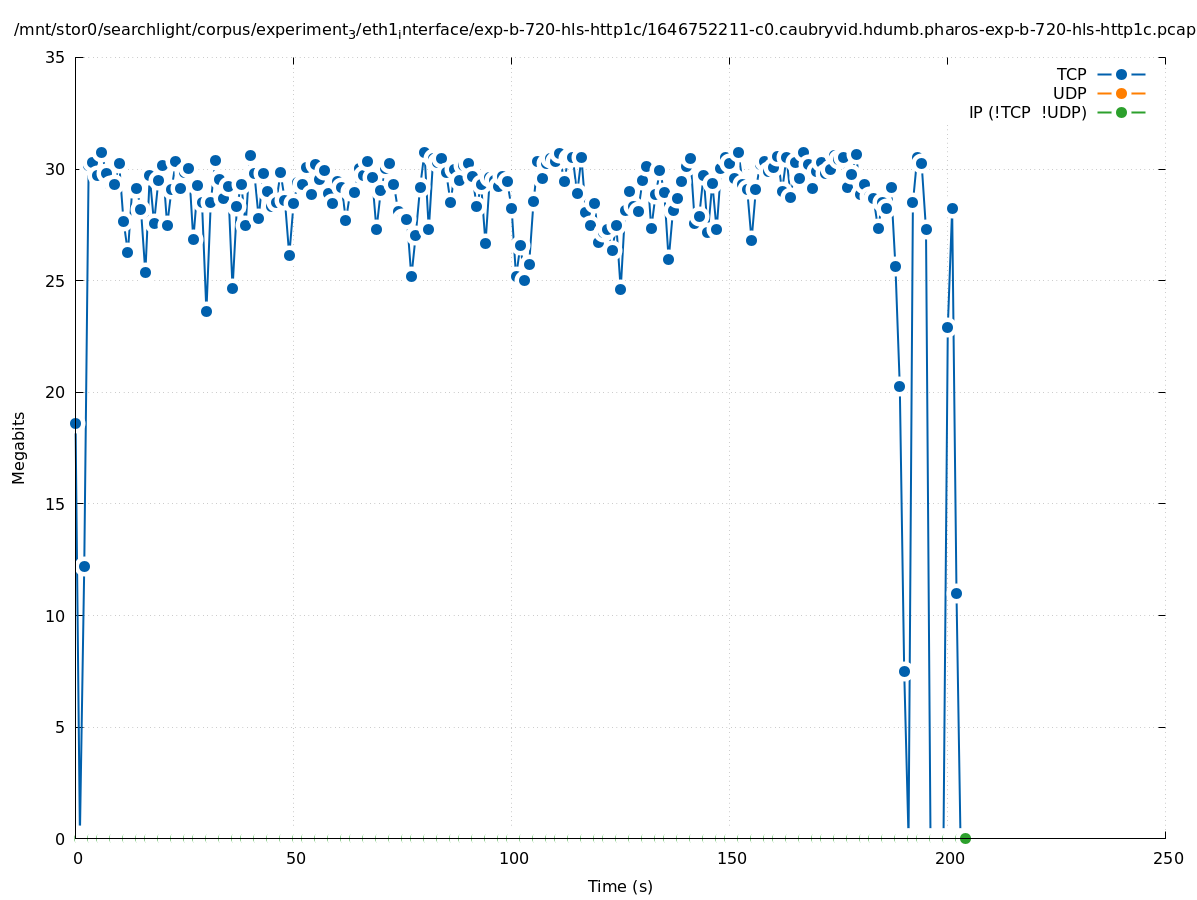Click the y-axis tick label 35
1197x900 pixels.
coord(56,57)
